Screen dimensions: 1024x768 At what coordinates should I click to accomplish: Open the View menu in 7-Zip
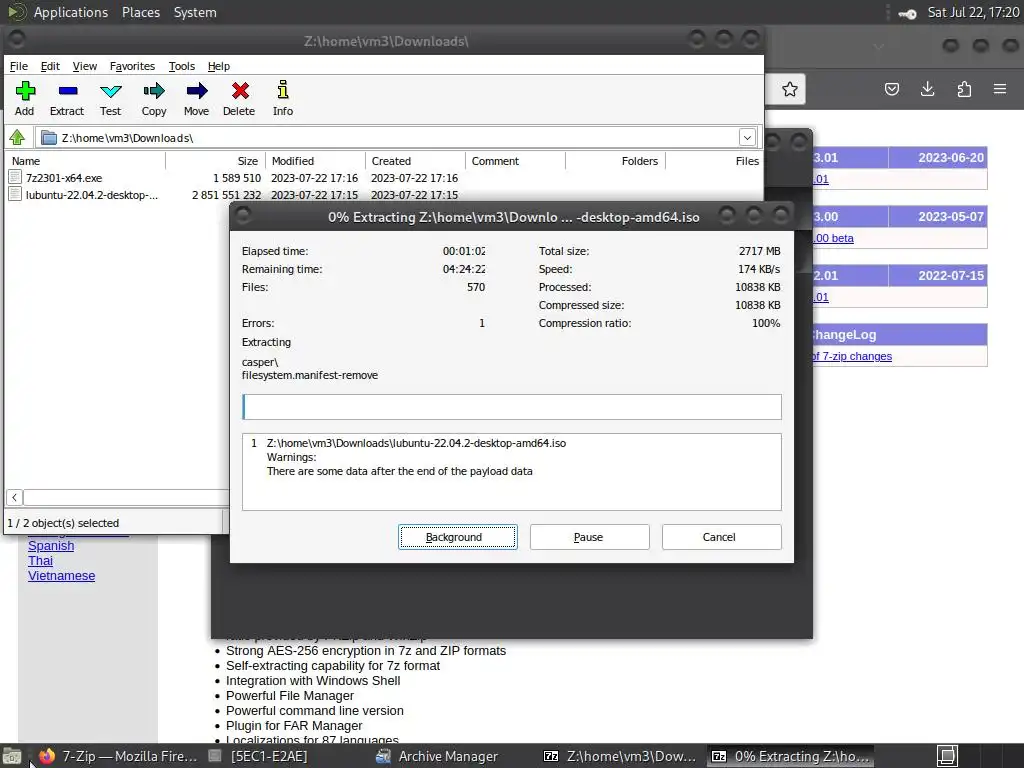point(85,66)
